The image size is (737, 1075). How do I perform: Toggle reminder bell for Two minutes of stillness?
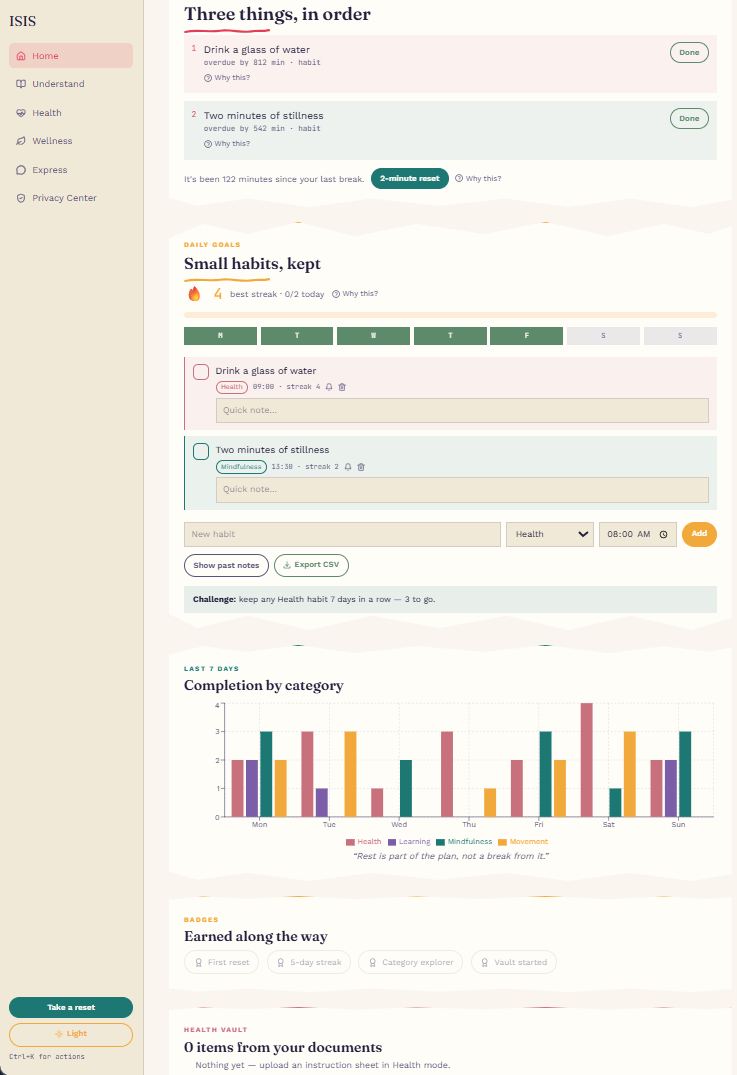tap(348, 466)
